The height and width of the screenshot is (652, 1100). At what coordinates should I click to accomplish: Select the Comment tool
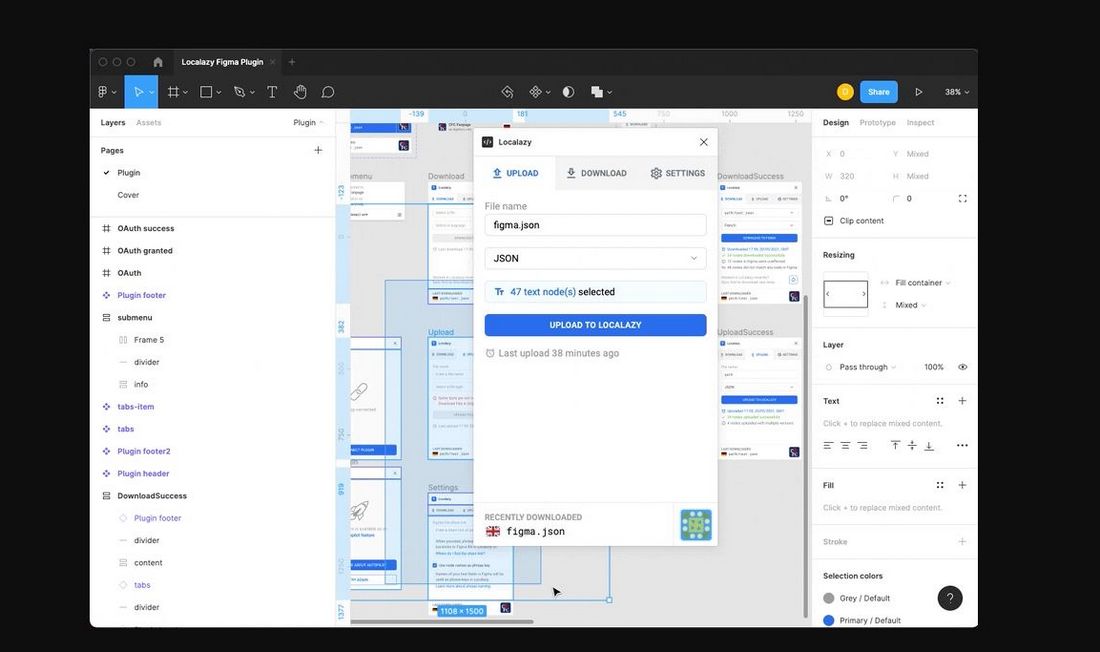[x=328, y=92]
